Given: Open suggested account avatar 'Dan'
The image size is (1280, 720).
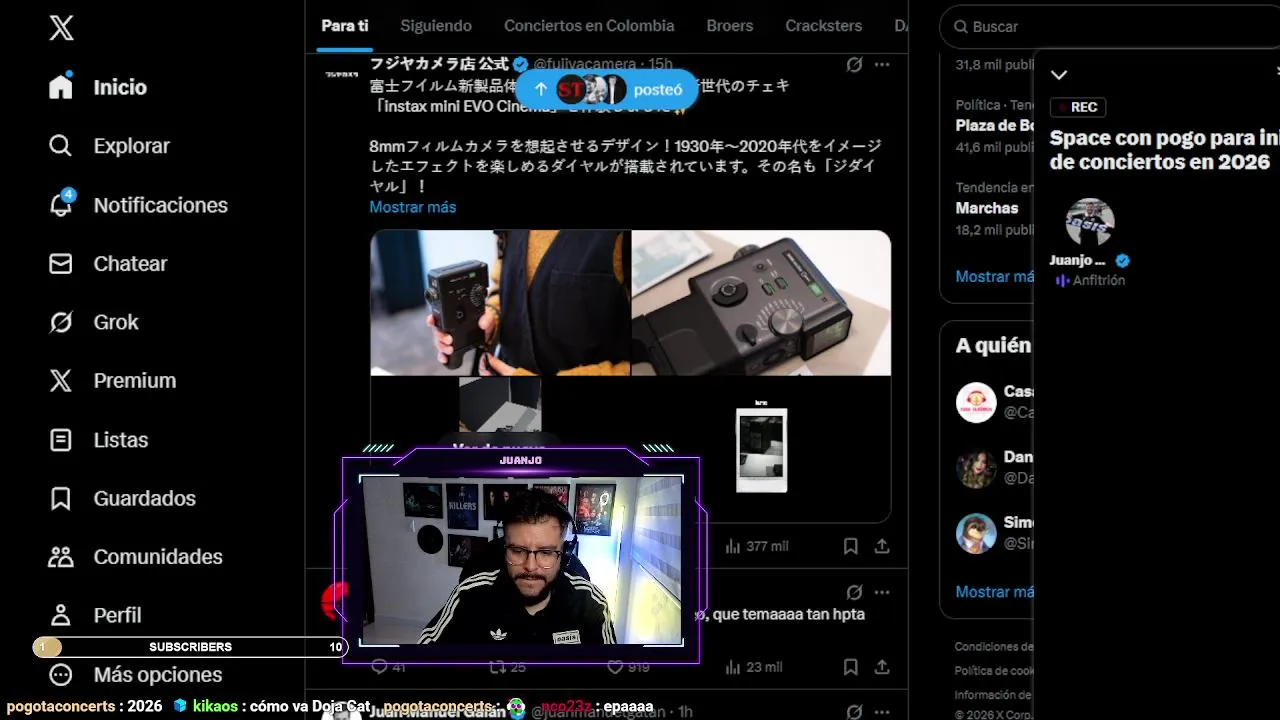Looking at the screenshot, I should (976, 468).
